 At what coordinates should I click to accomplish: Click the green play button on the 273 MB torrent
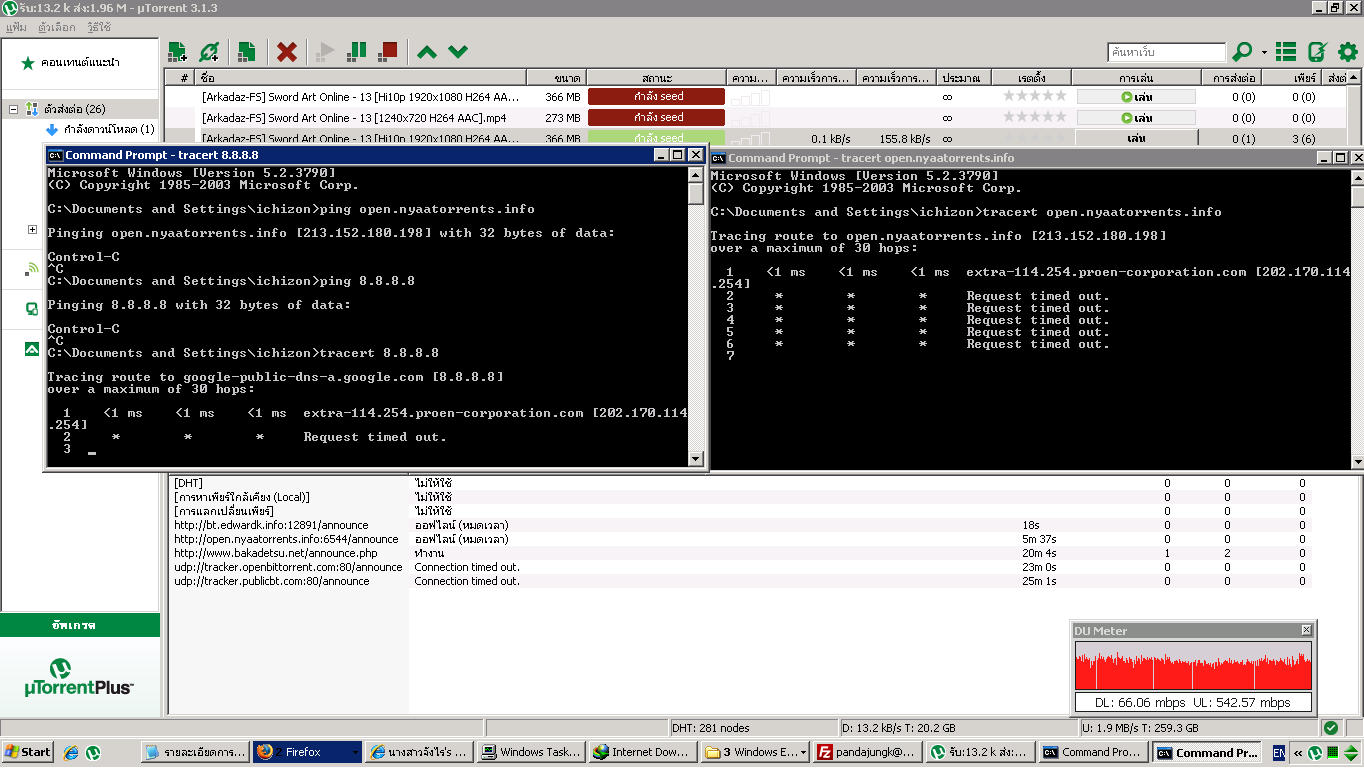1136,118
